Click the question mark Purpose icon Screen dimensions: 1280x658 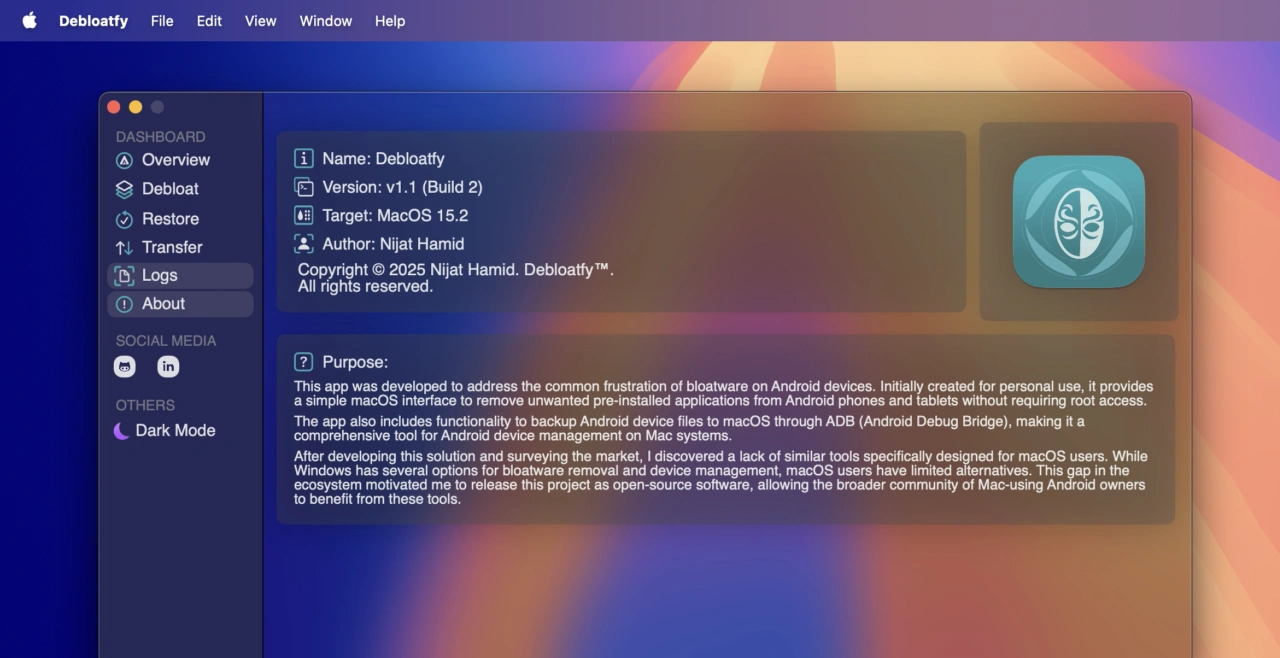(304, 362)
